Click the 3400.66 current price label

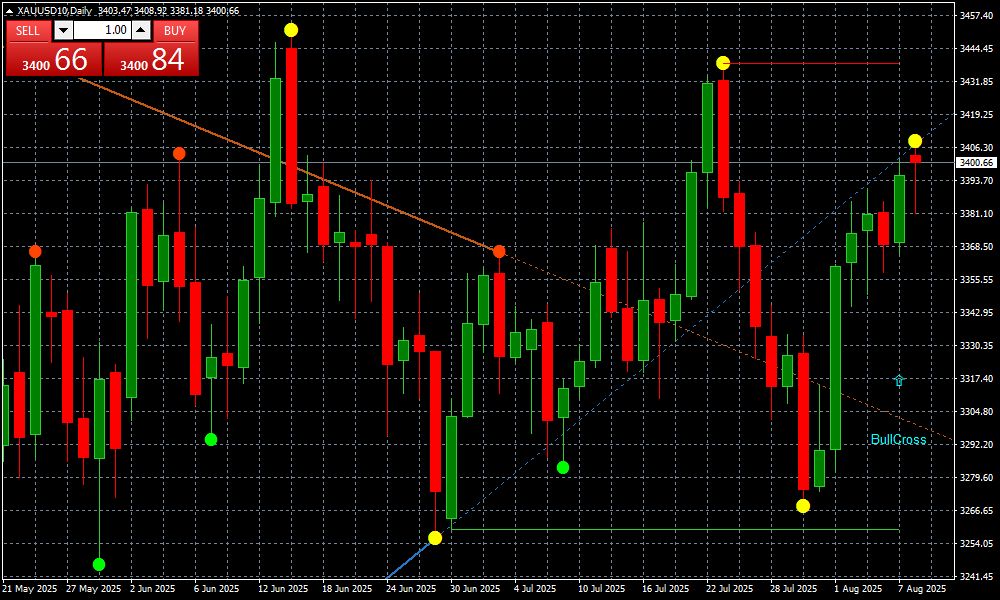[x=975, y=162]
